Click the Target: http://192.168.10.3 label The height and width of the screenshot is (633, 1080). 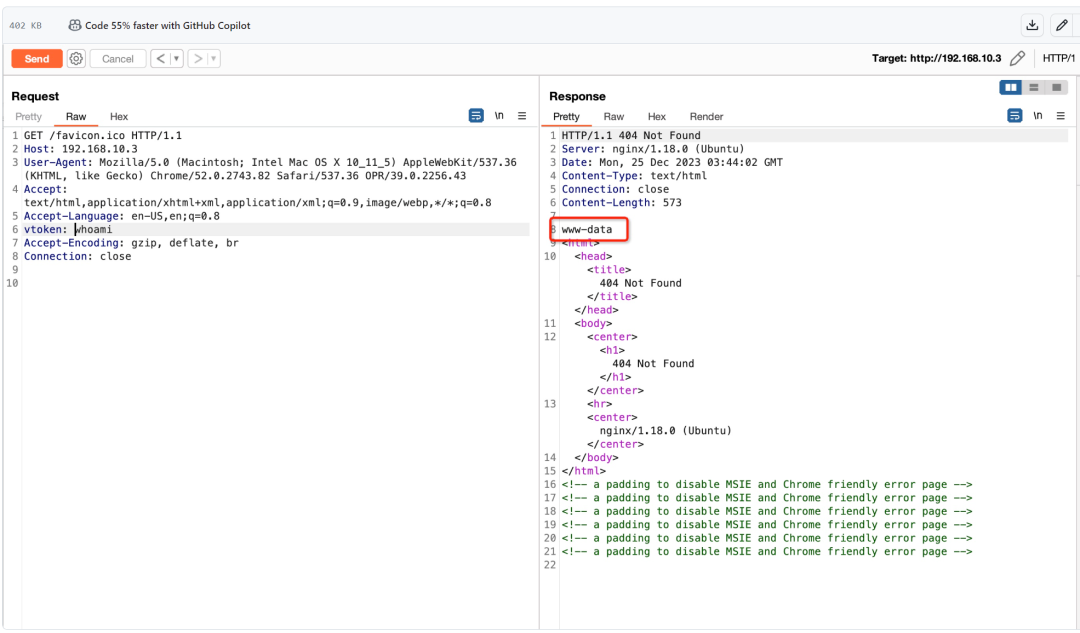(936, 59)
